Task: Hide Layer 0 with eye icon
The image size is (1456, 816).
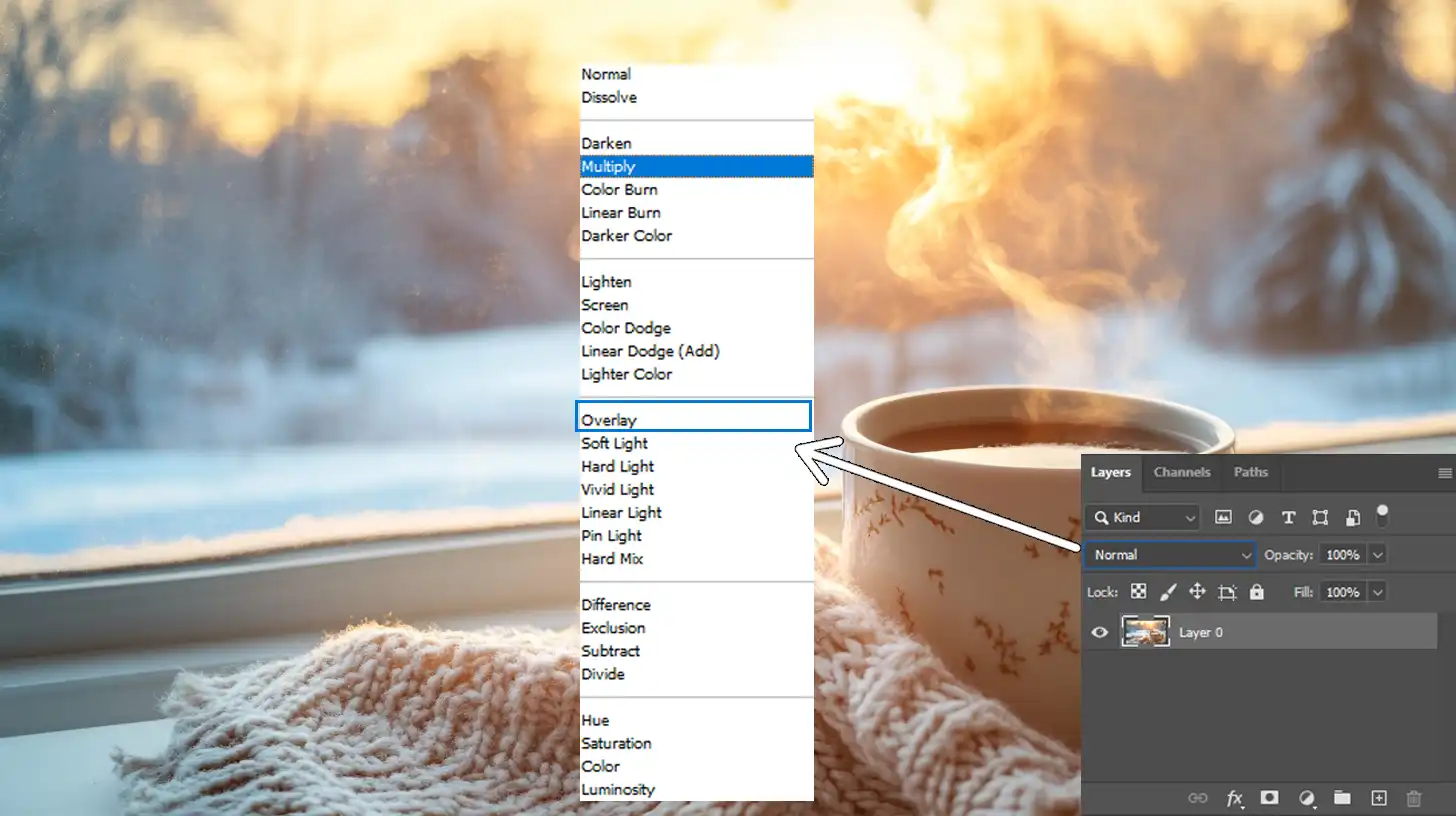Action: pos(1100,632)
